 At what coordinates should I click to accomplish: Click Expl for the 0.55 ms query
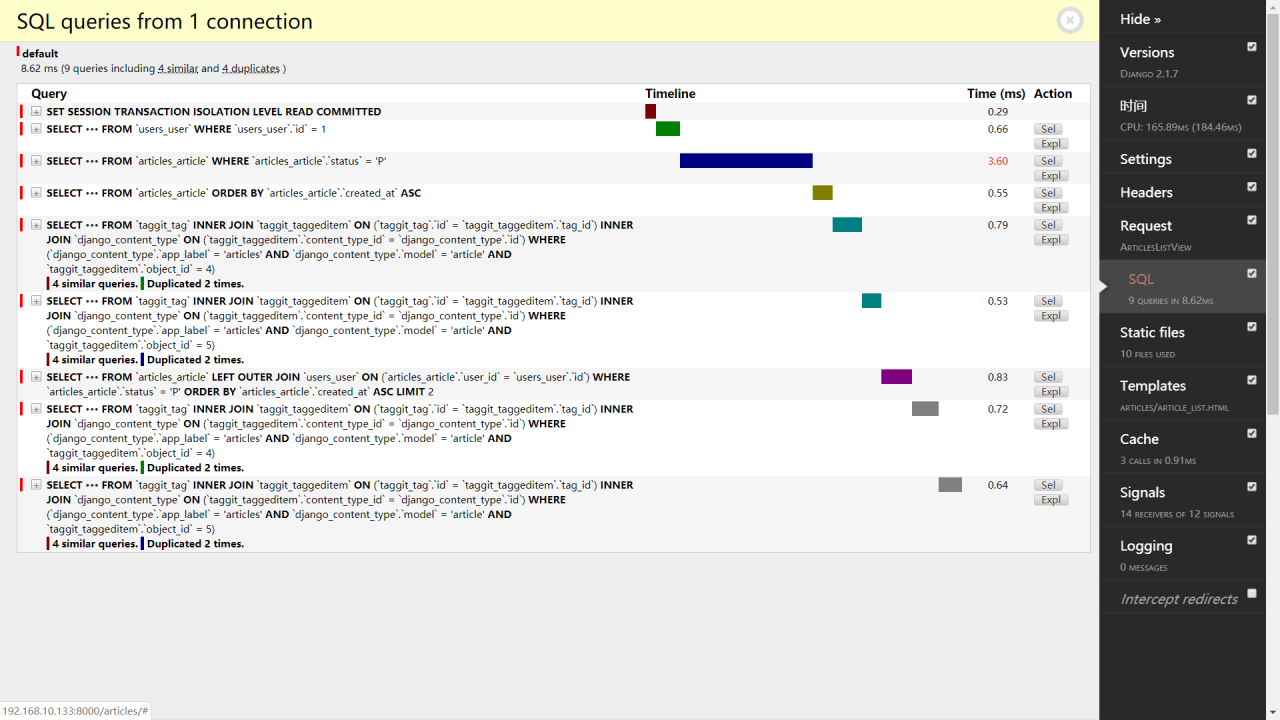pyautogui.click(x=1051, y=208)
